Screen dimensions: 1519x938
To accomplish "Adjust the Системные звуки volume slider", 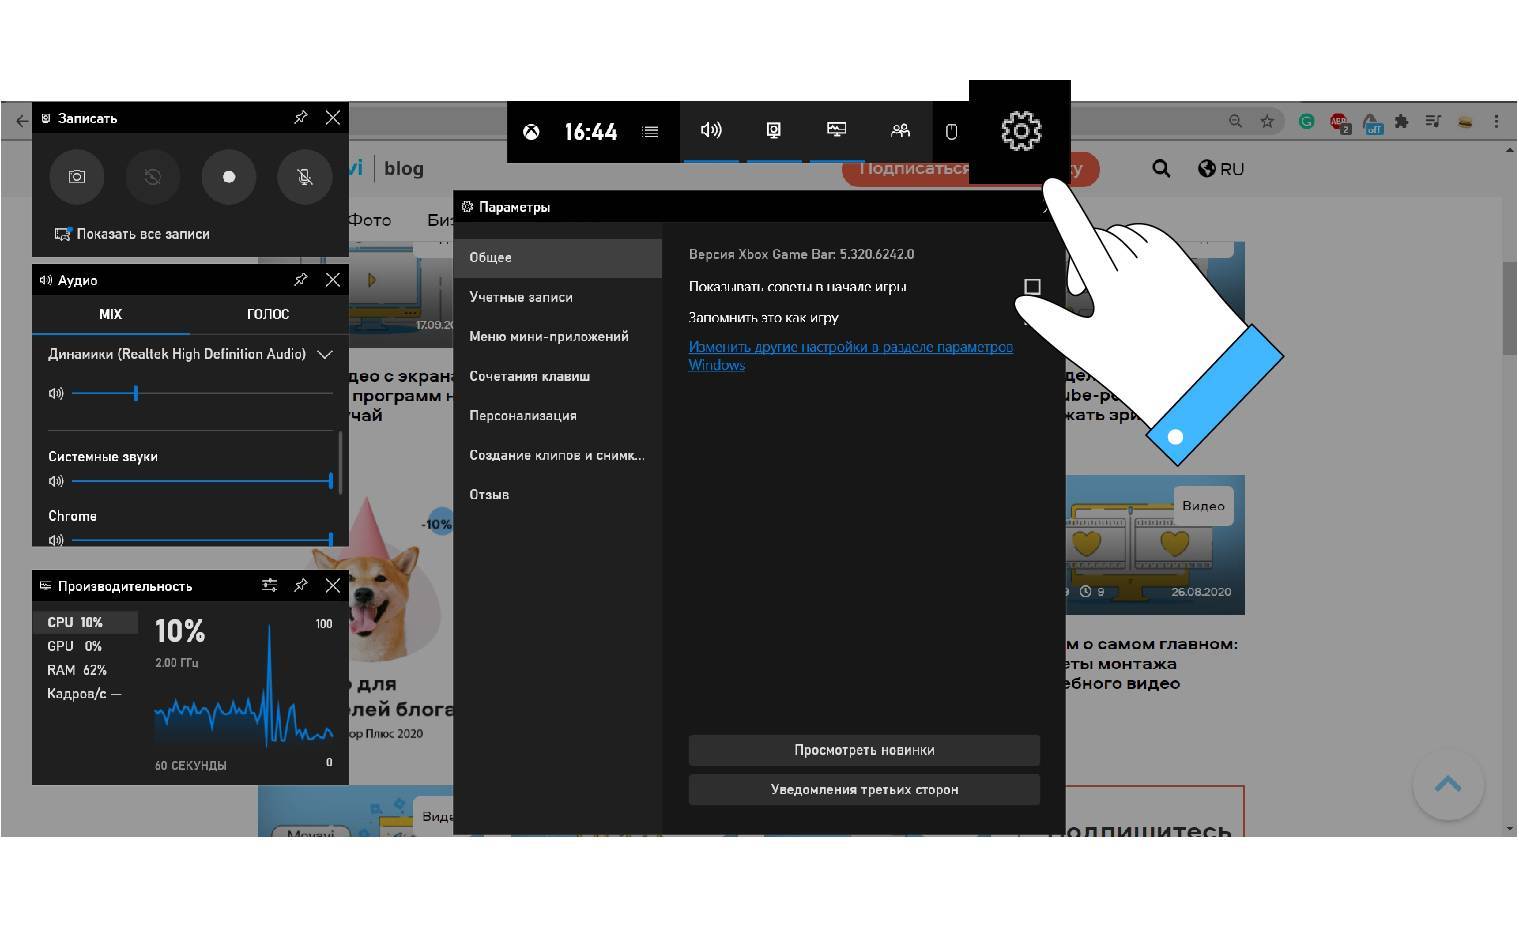I will [x=330, y=481].
